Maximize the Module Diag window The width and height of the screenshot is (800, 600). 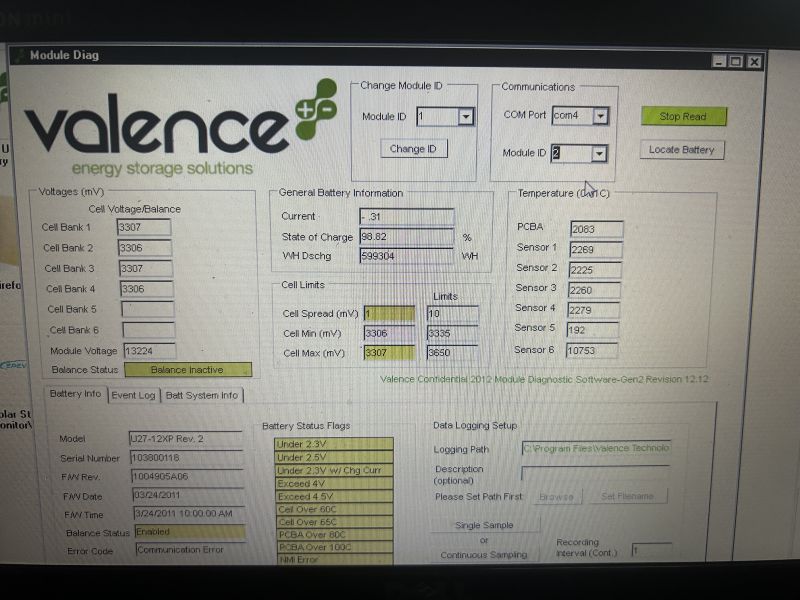click(x=736, y=62)
